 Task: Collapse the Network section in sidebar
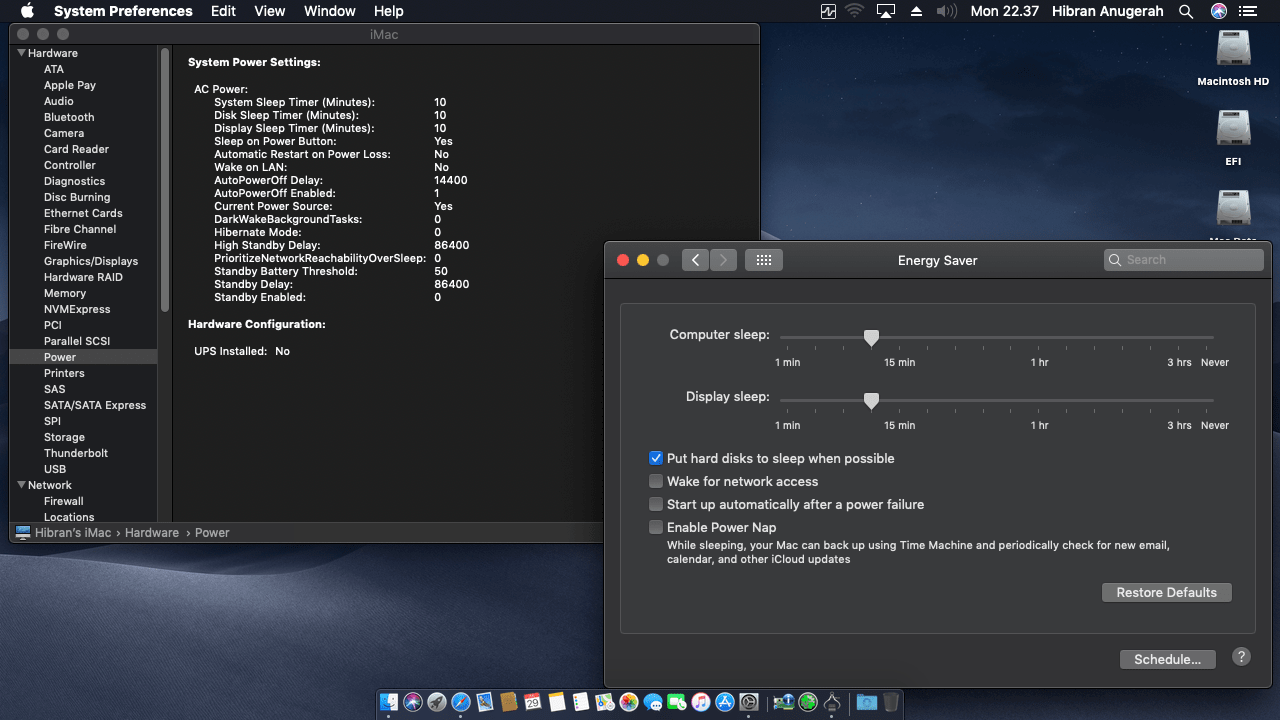click(x=22, y=485)
